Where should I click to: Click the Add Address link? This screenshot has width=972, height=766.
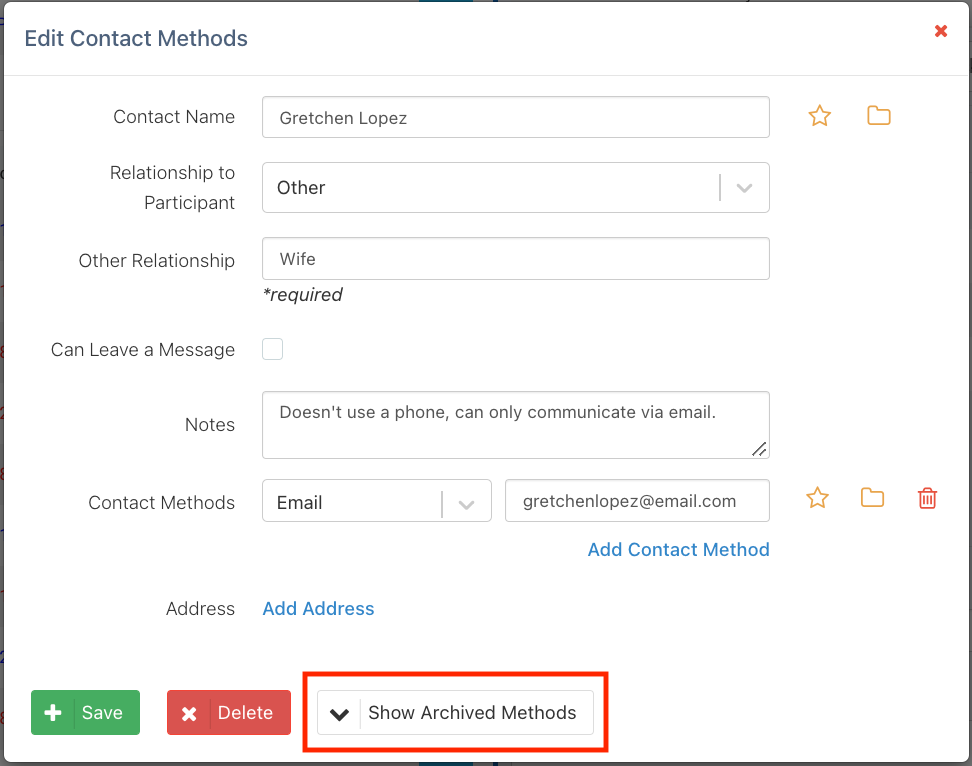[318, 609]
